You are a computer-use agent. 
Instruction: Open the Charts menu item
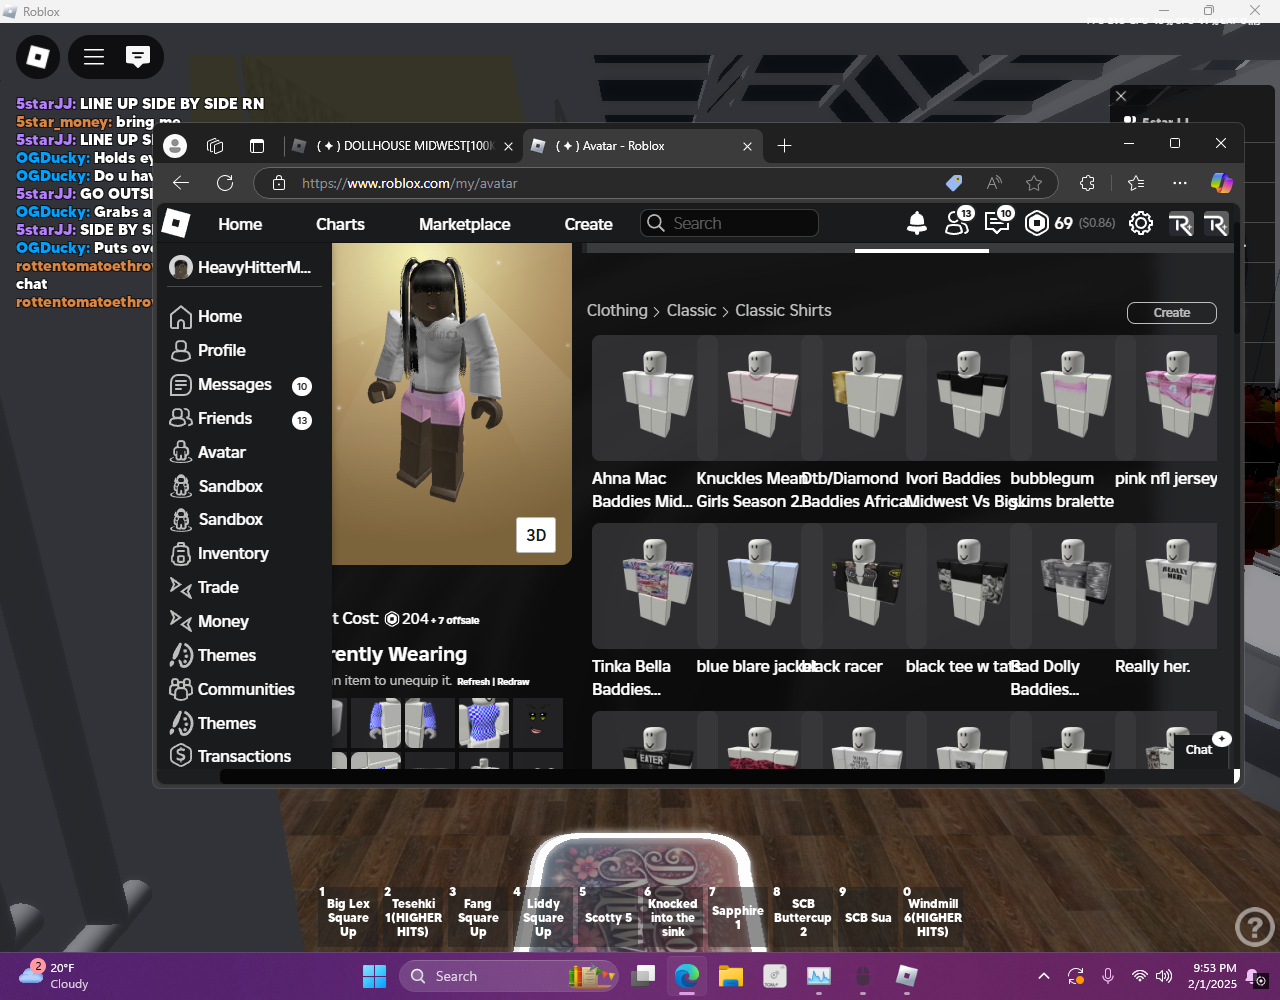tap(340, 224)
